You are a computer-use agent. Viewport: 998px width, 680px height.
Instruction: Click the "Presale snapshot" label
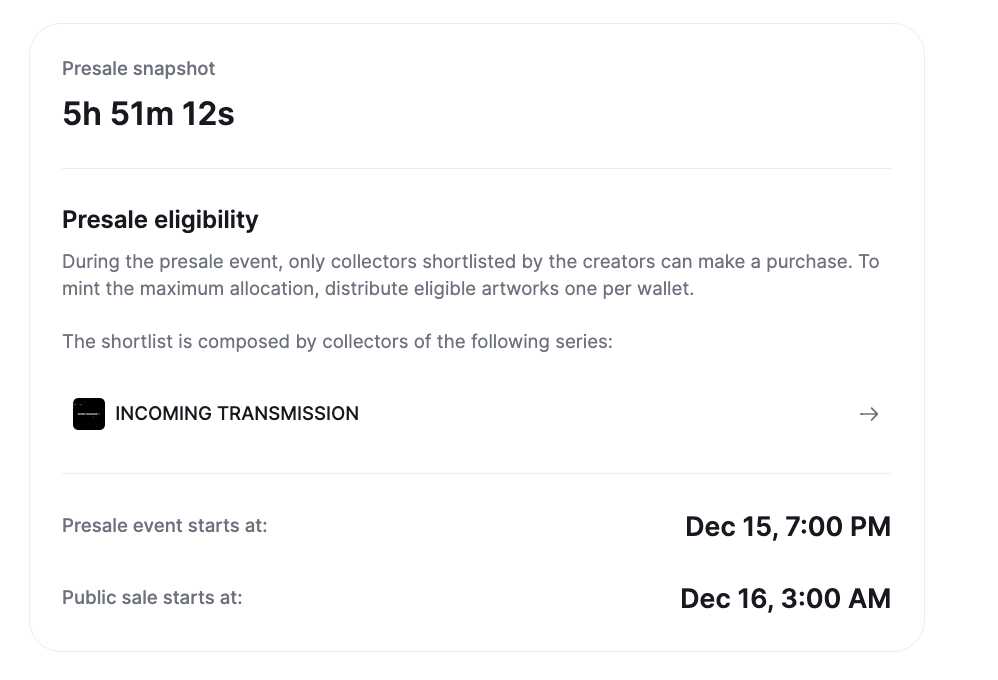tap(138, 69)
